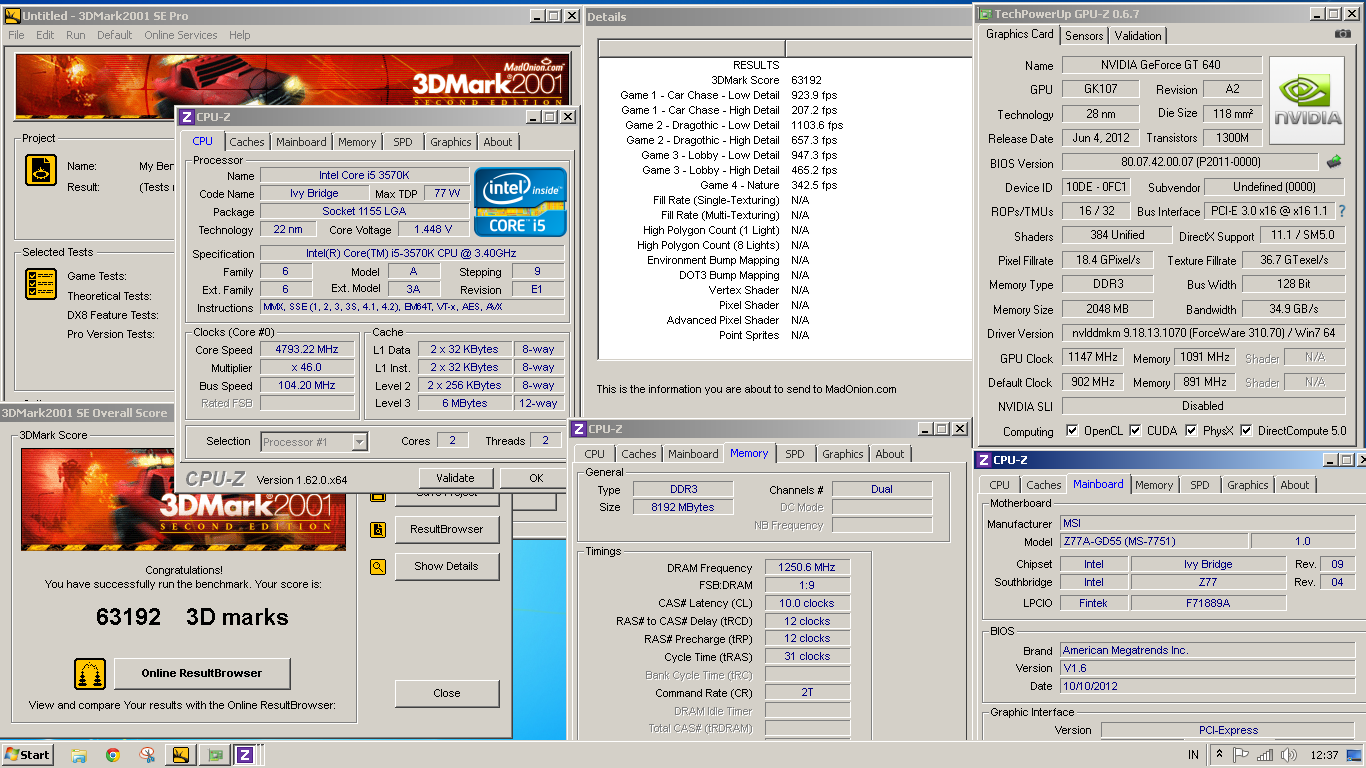Open the Run menu in 3DMark2001

point(76,35)
